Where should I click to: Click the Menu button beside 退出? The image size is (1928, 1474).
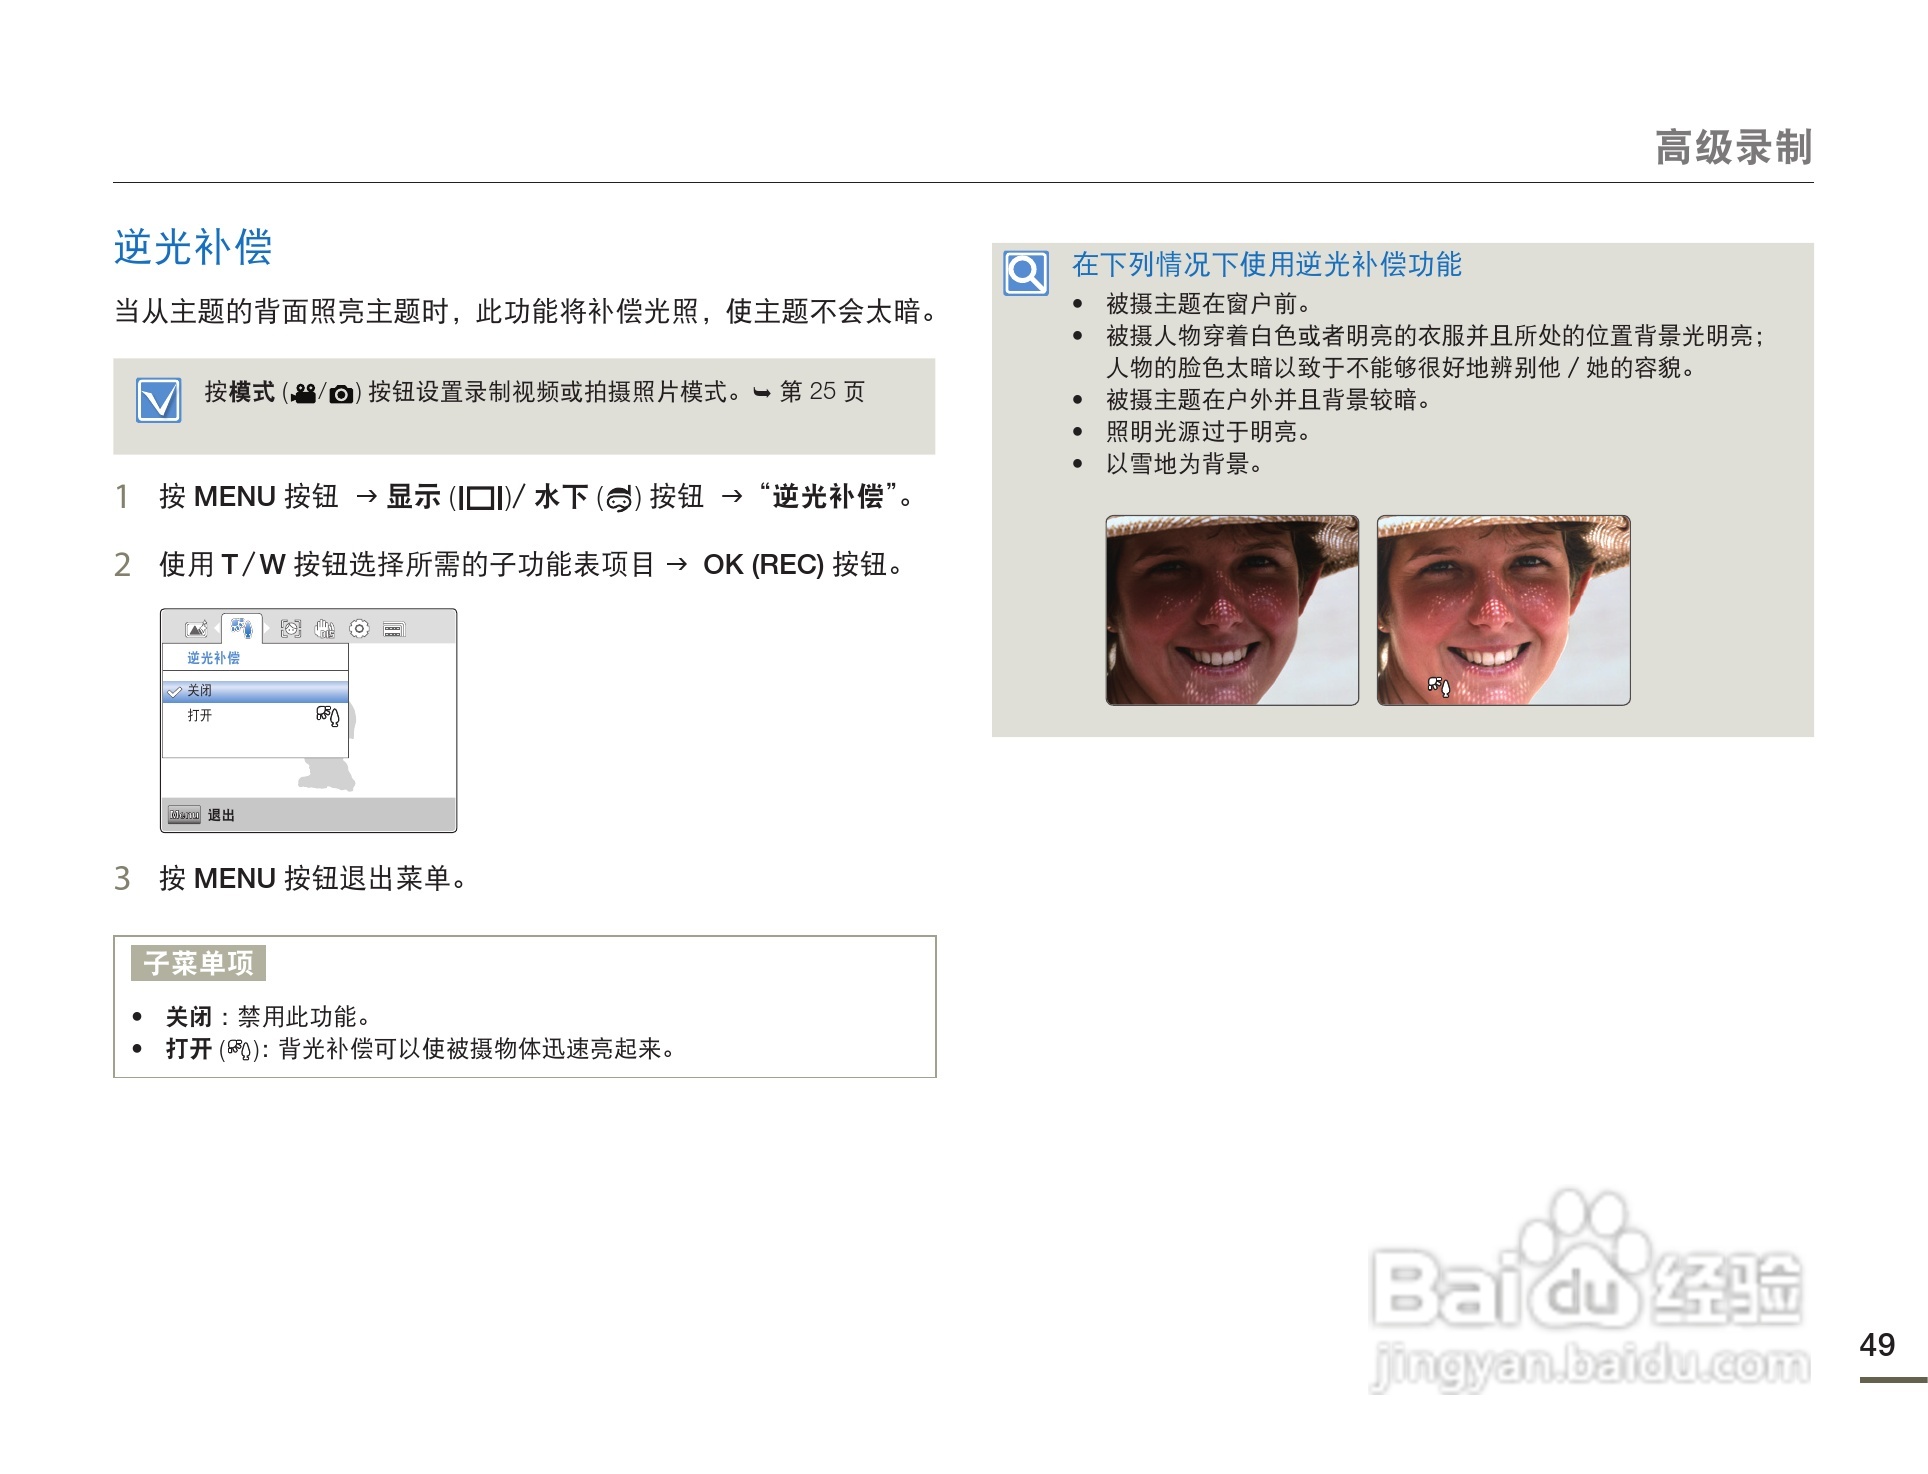pos(184,815)
